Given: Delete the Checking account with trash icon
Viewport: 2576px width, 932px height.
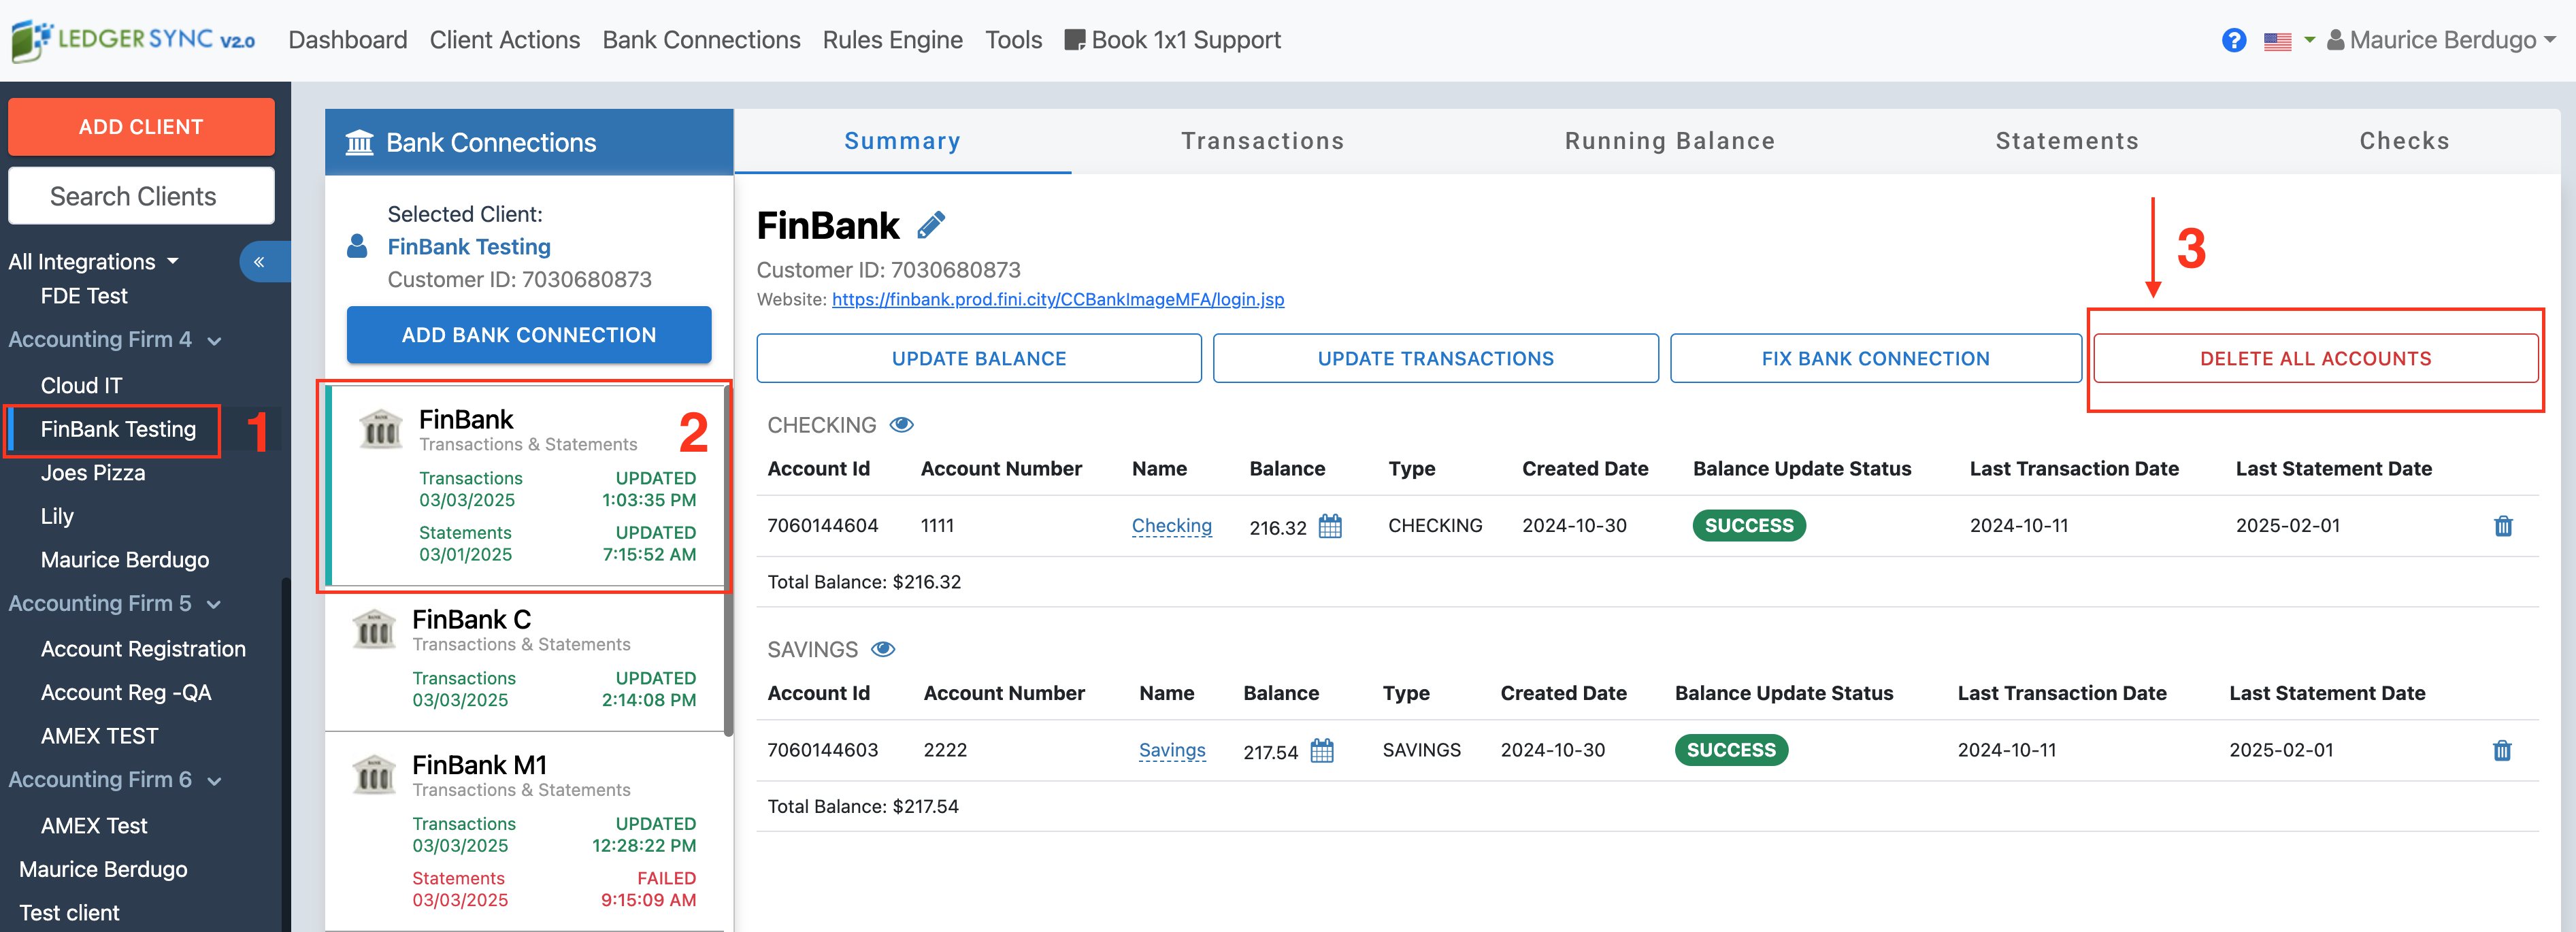Looking at the screenshot, I should tap(2503, 526).
